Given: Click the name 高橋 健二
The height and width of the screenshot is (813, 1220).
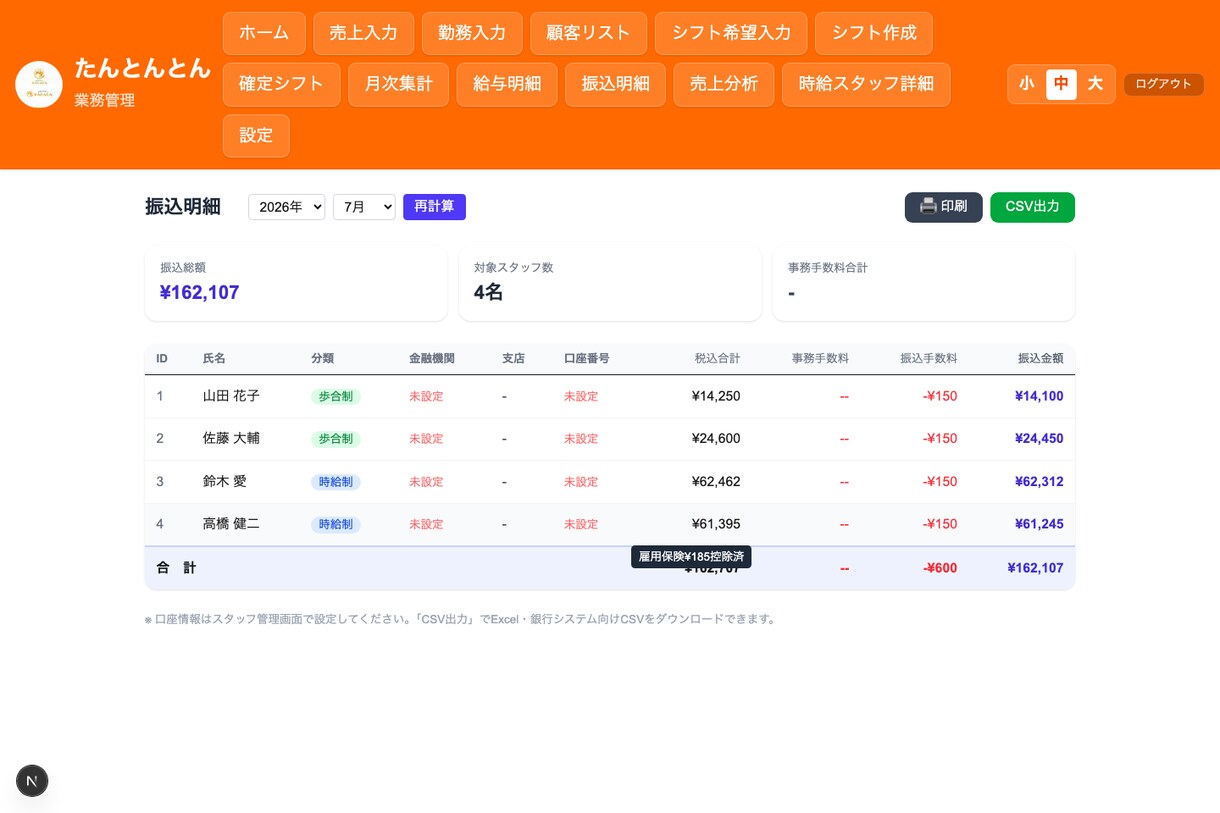Looking at the screenshot, I should coord(231,524).
